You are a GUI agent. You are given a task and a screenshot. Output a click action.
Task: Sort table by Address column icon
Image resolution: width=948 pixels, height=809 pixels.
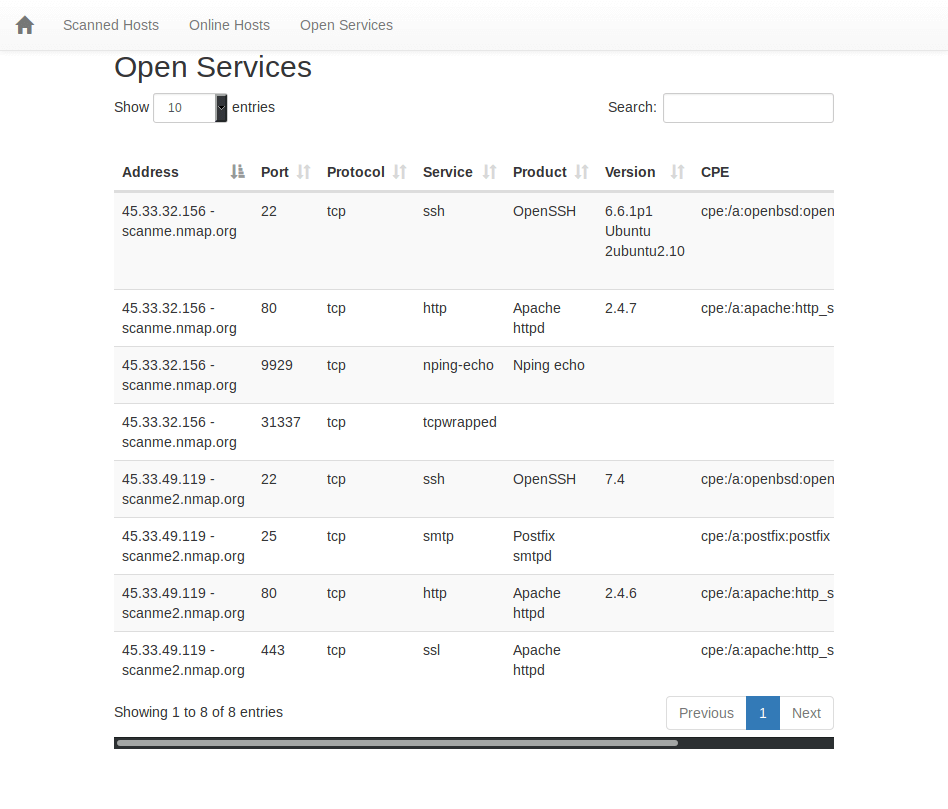click(237, 172)
